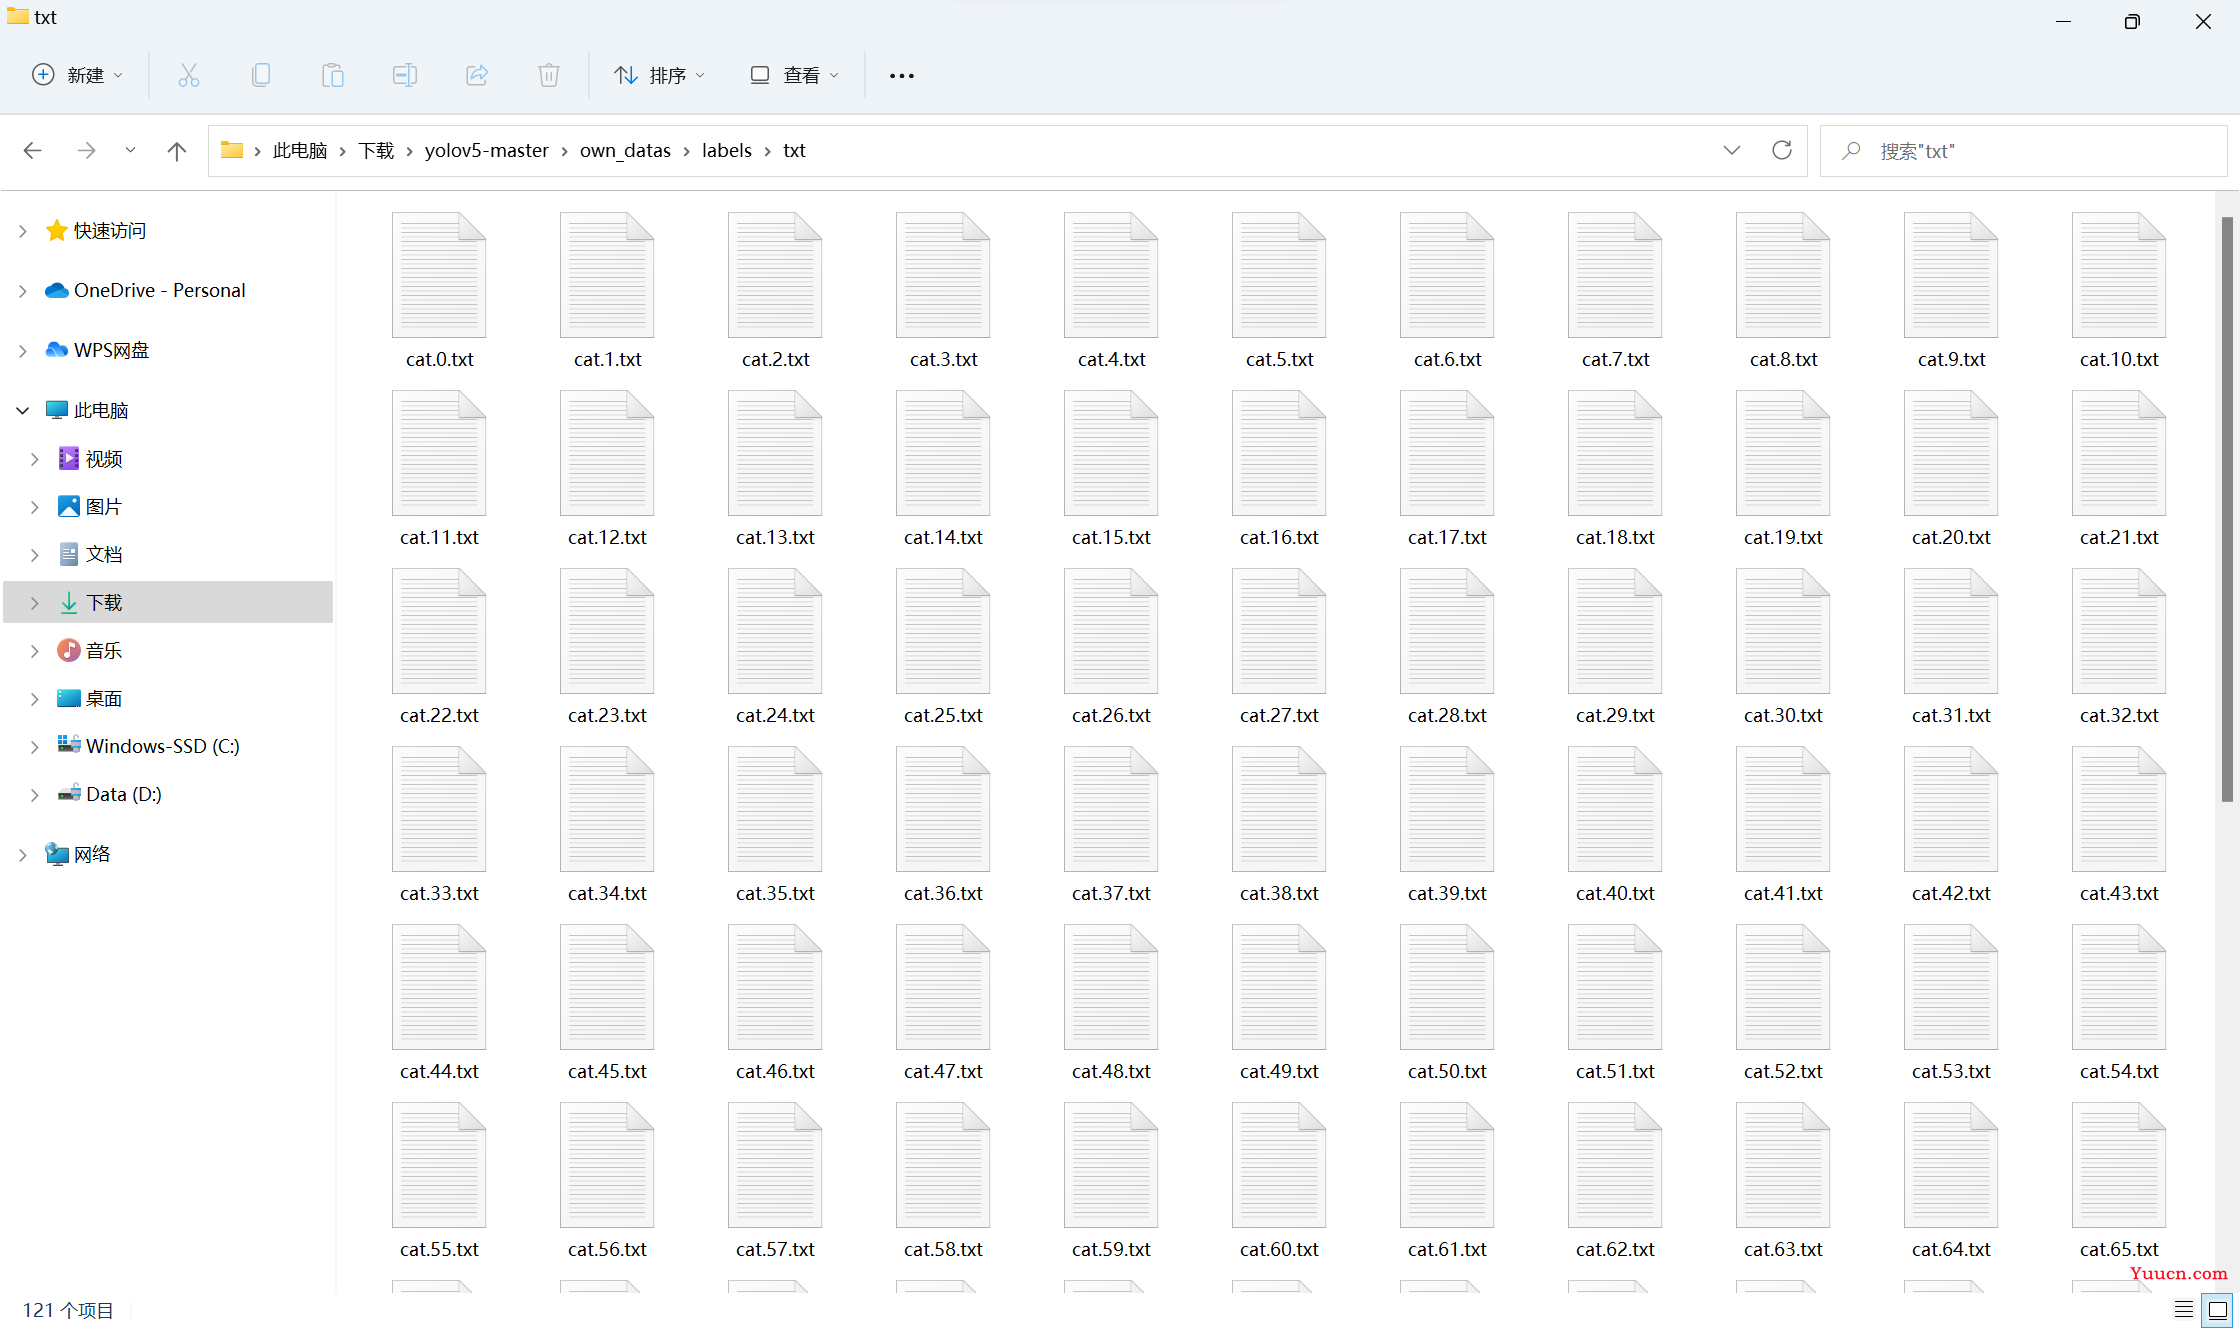
Task: Open 图片 in the navigation pane
Action: 103,507
